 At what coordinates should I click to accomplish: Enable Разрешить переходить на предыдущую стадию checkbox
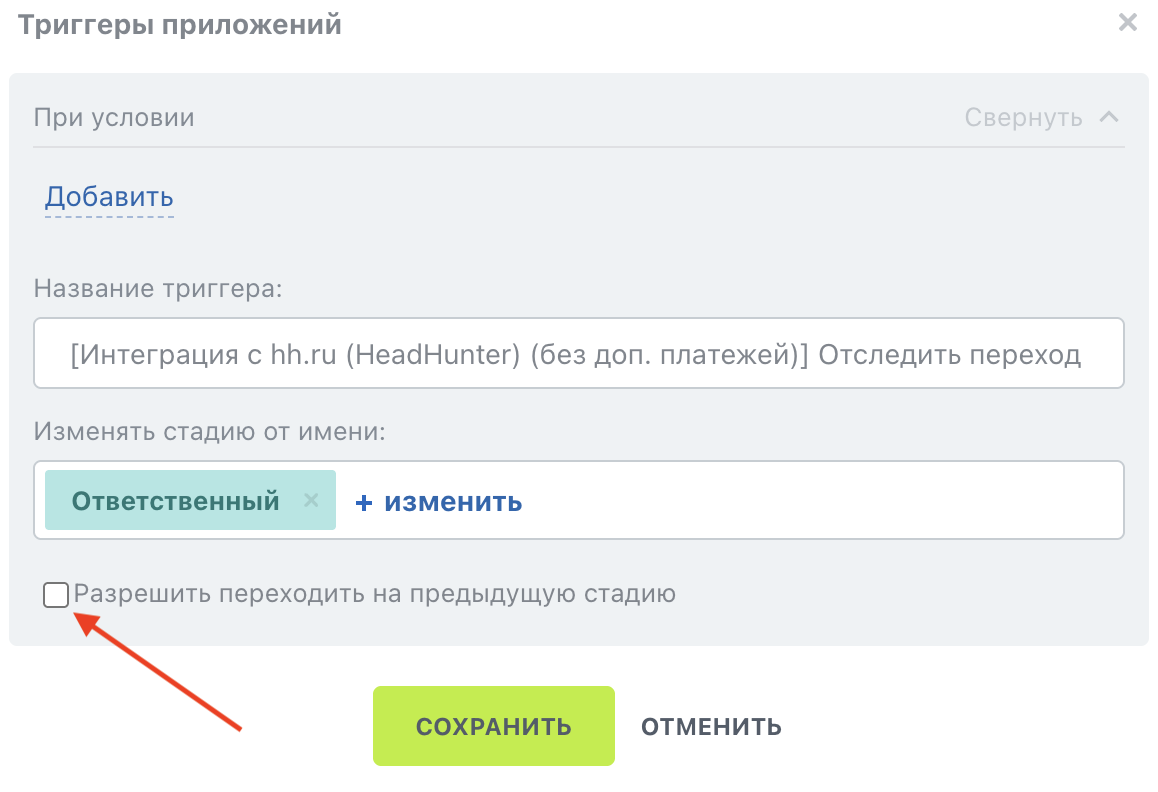[55, 595]
